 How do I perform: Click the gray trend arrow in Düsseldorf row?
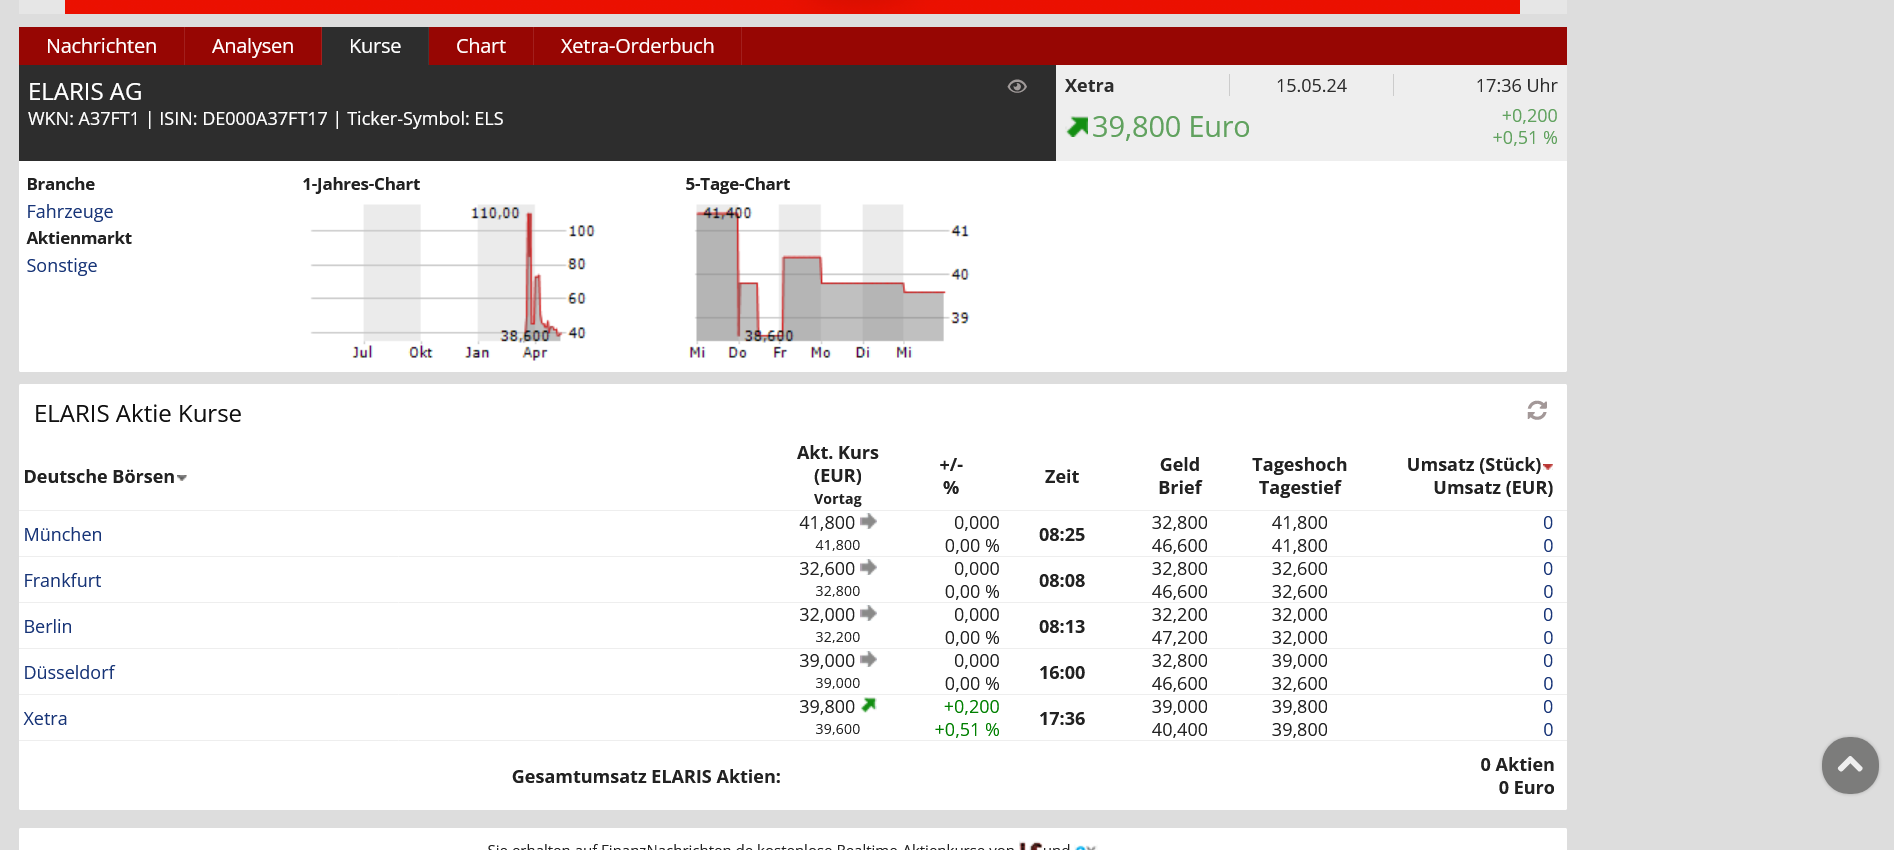pyautogui.click(x=868, y=659)
